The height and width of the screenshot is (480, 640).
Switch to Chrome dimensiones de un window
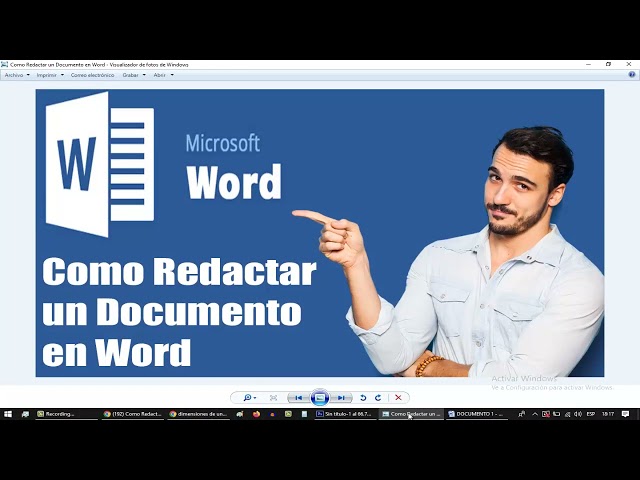tap(199, 414)
